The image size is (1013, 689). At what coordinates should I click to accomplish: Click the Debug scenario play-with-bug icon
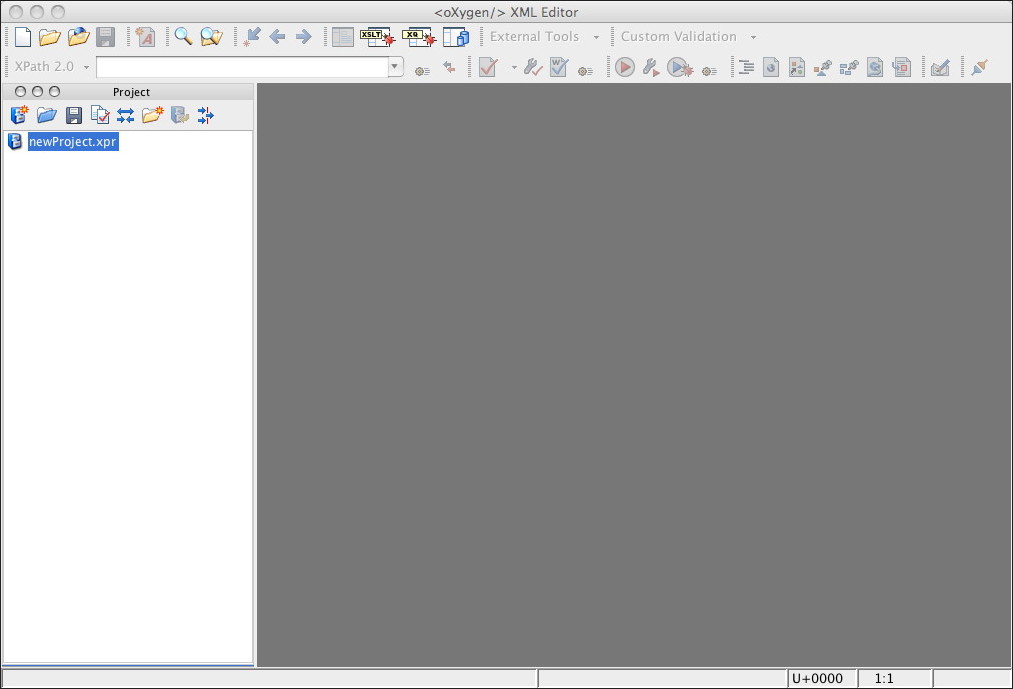point(680,67)
